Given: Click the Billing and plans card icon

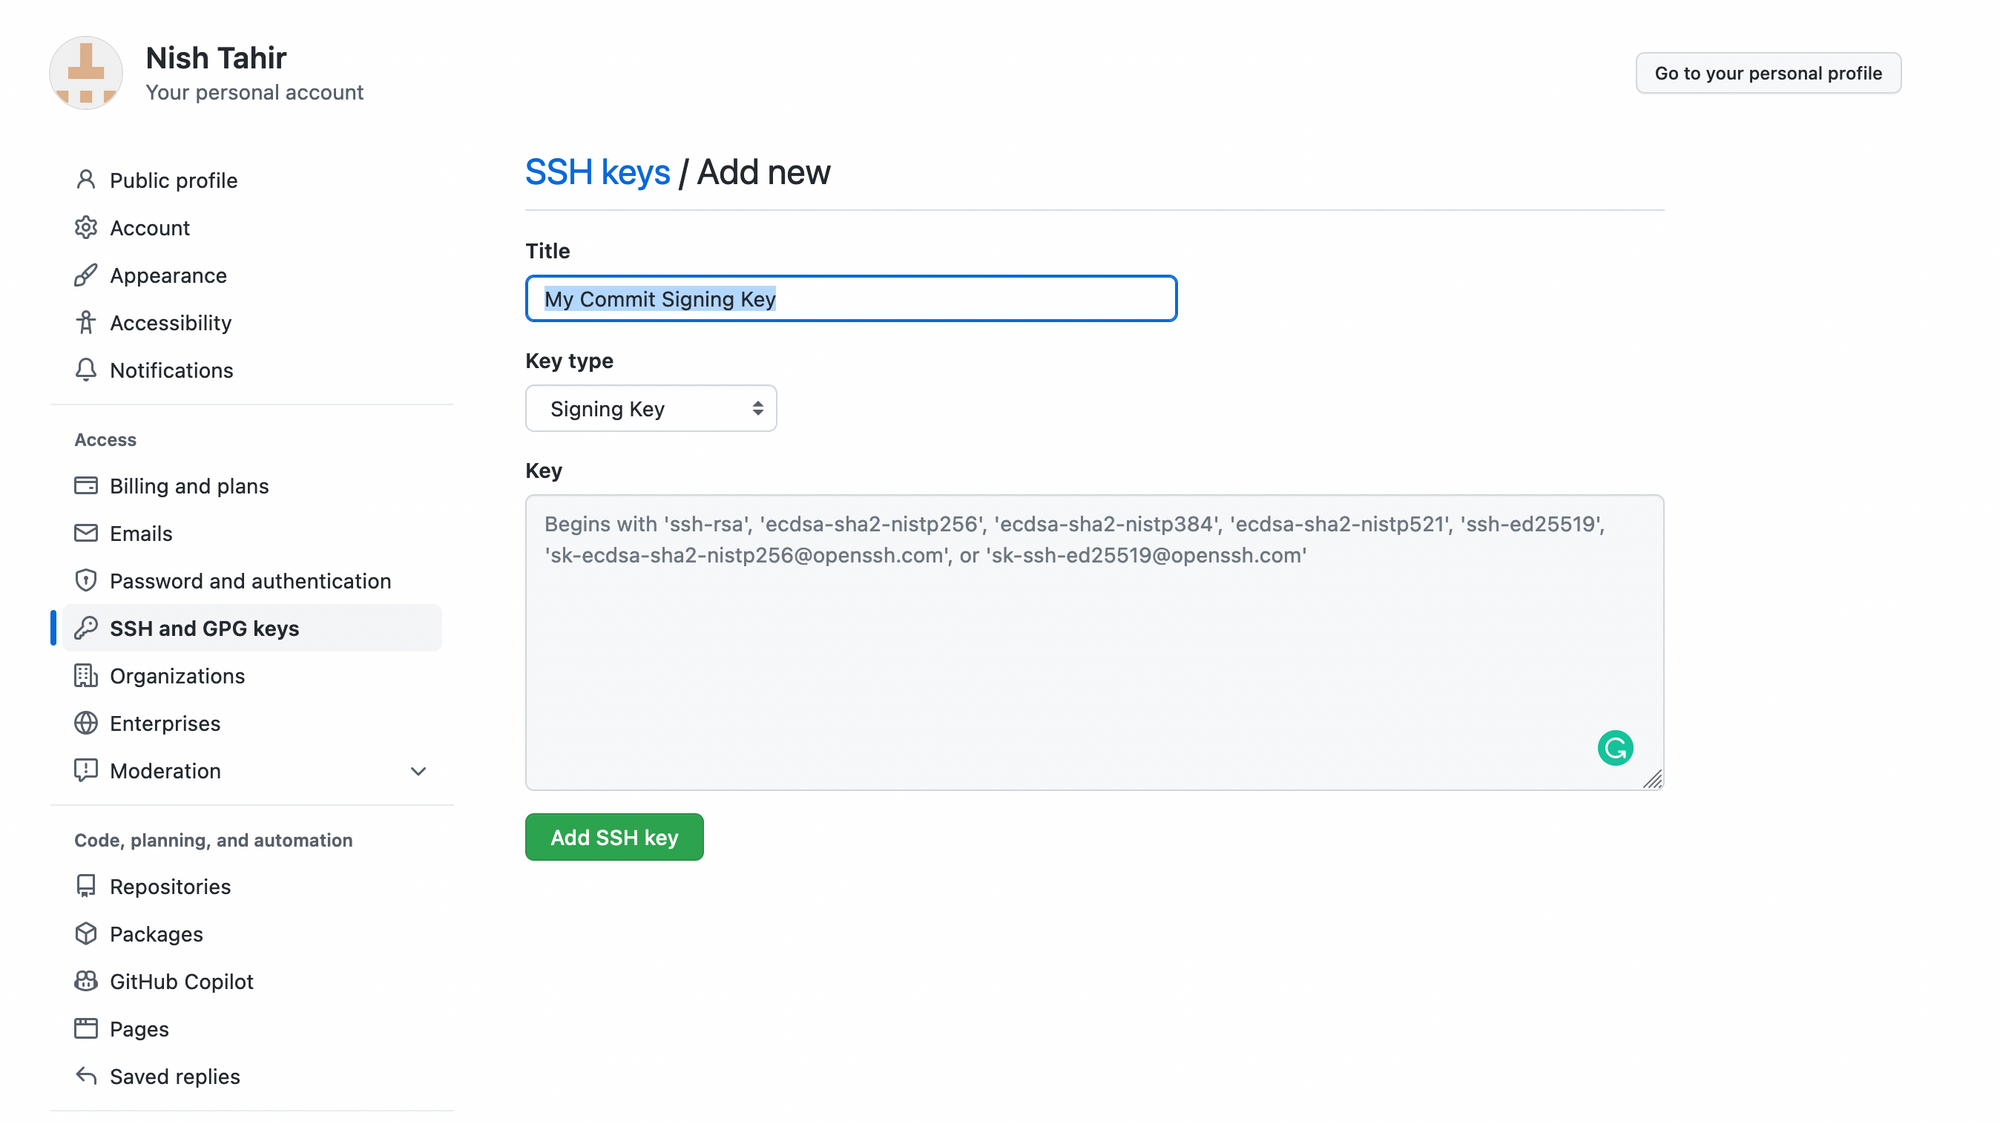Looking at the screenshot, I should point(86,485).
